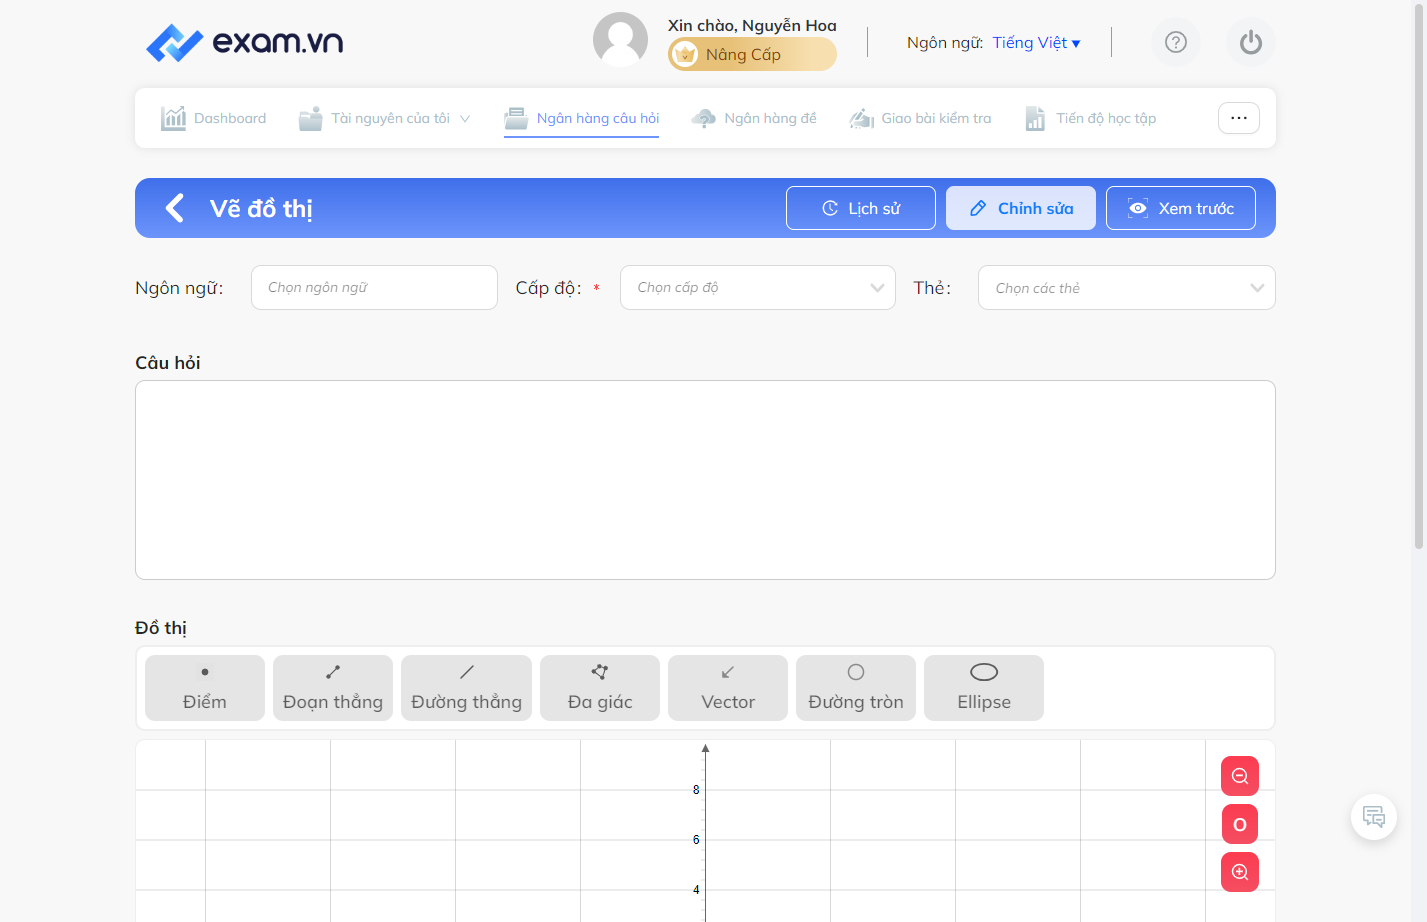This screenshot has height=922, width=1427.
Task: Open the Giao bài kiểm tra tab
Action: coord(920,118)
